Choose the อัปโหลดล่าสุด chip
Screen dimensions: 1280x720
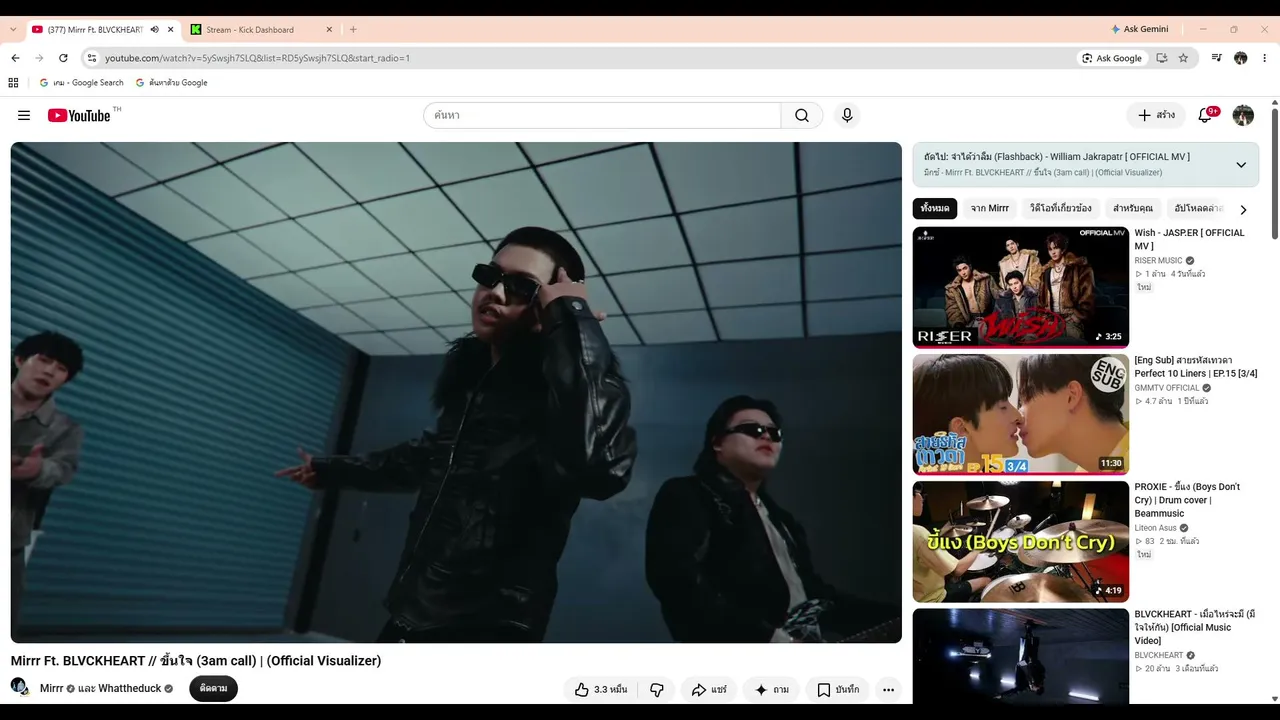(x=1198, y=208)
